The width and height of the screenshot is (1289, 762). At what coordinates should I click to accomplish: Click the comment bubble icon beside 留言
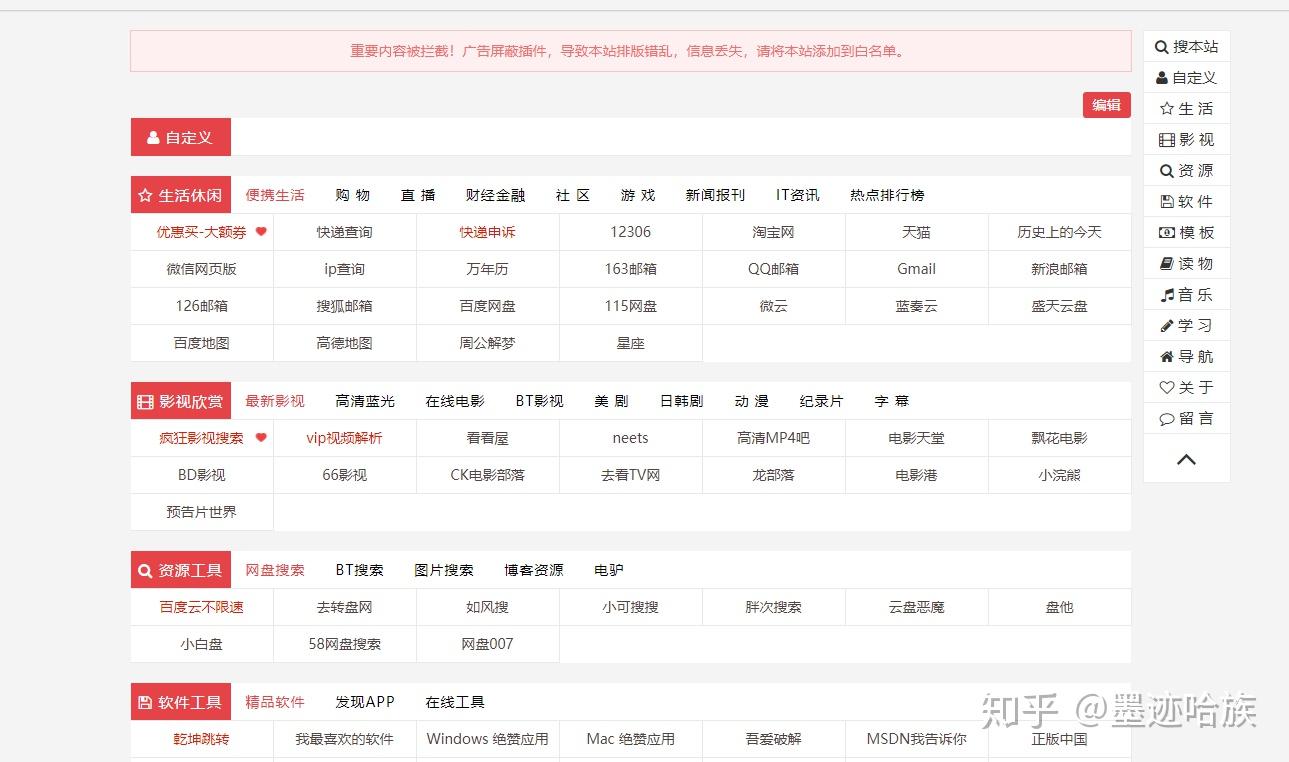(1166, 419)
